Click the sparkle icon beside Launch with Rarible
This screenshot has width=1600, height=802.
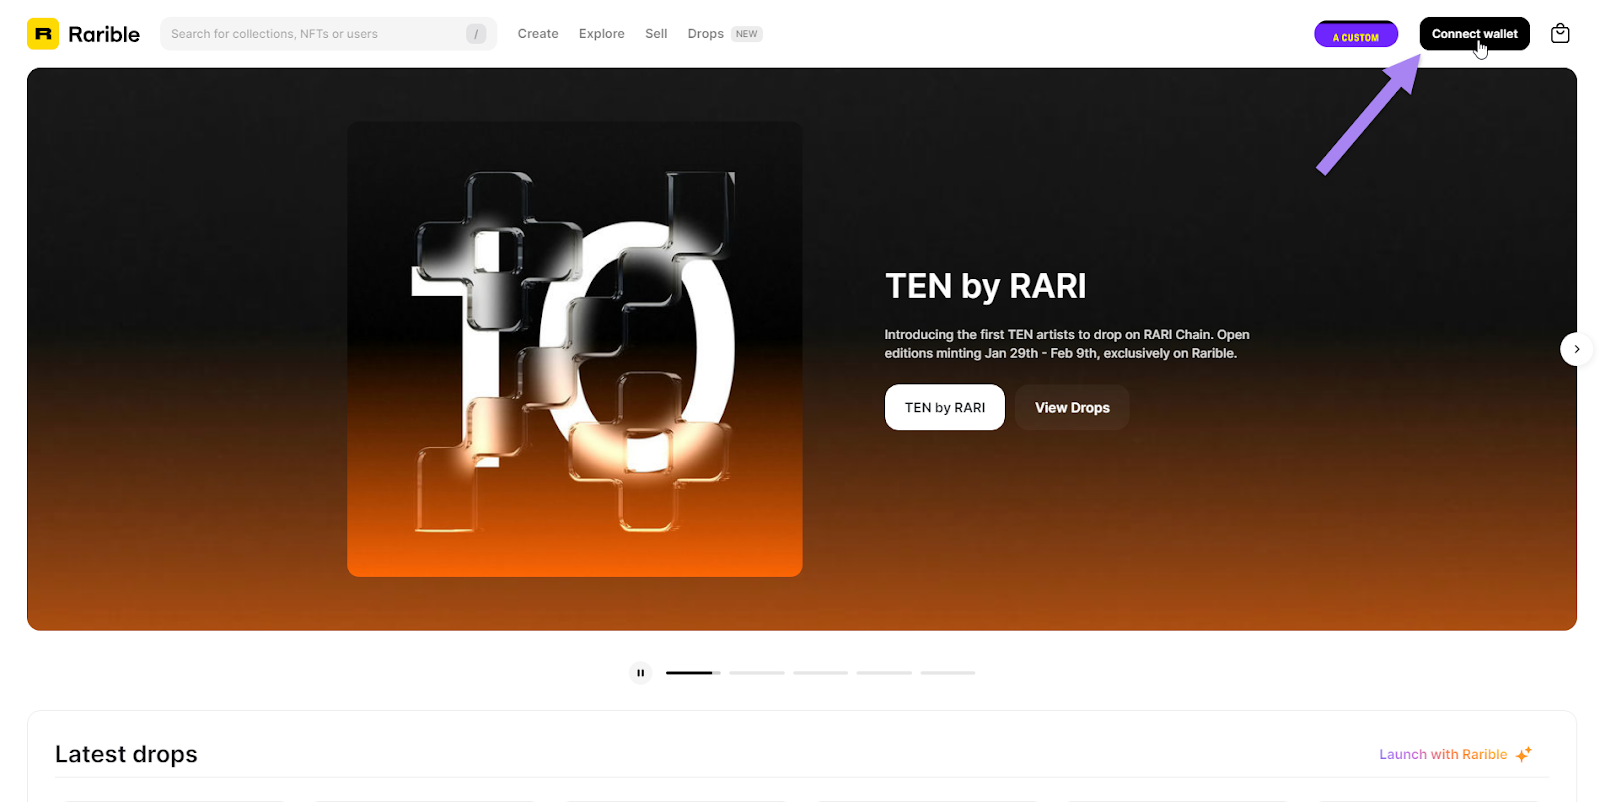(x=1523, y=755)
